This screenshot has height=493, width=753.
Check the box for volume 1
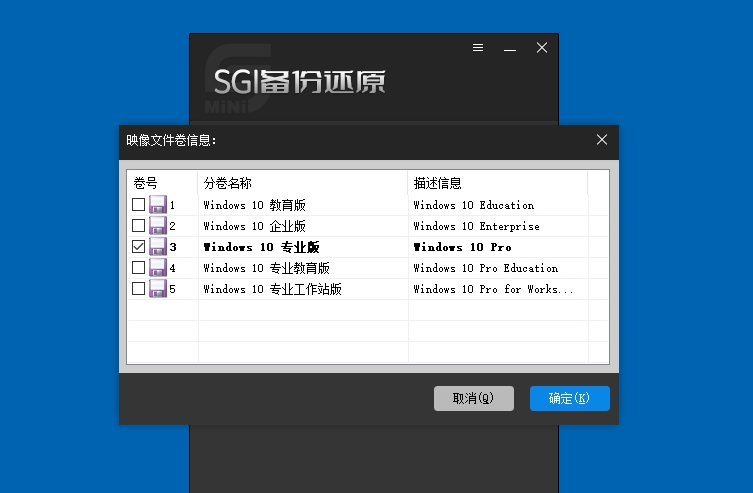coord(138,204)
